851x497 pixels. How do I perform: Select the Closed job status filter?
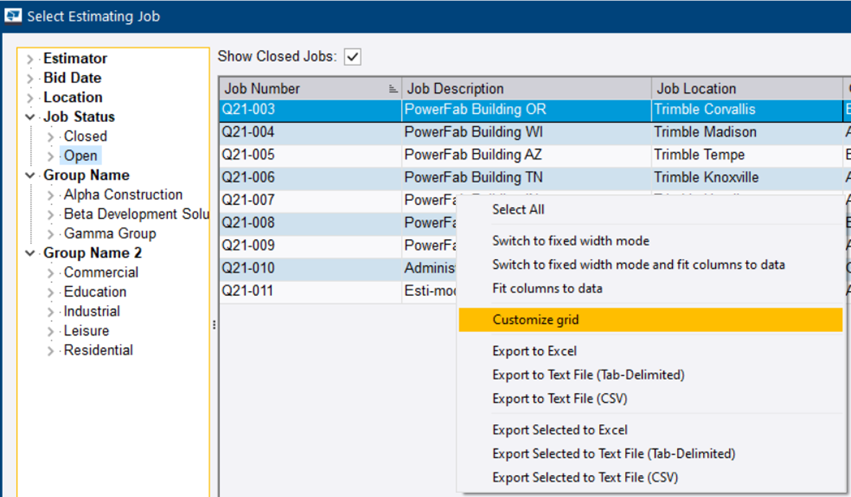coord(85,136)
